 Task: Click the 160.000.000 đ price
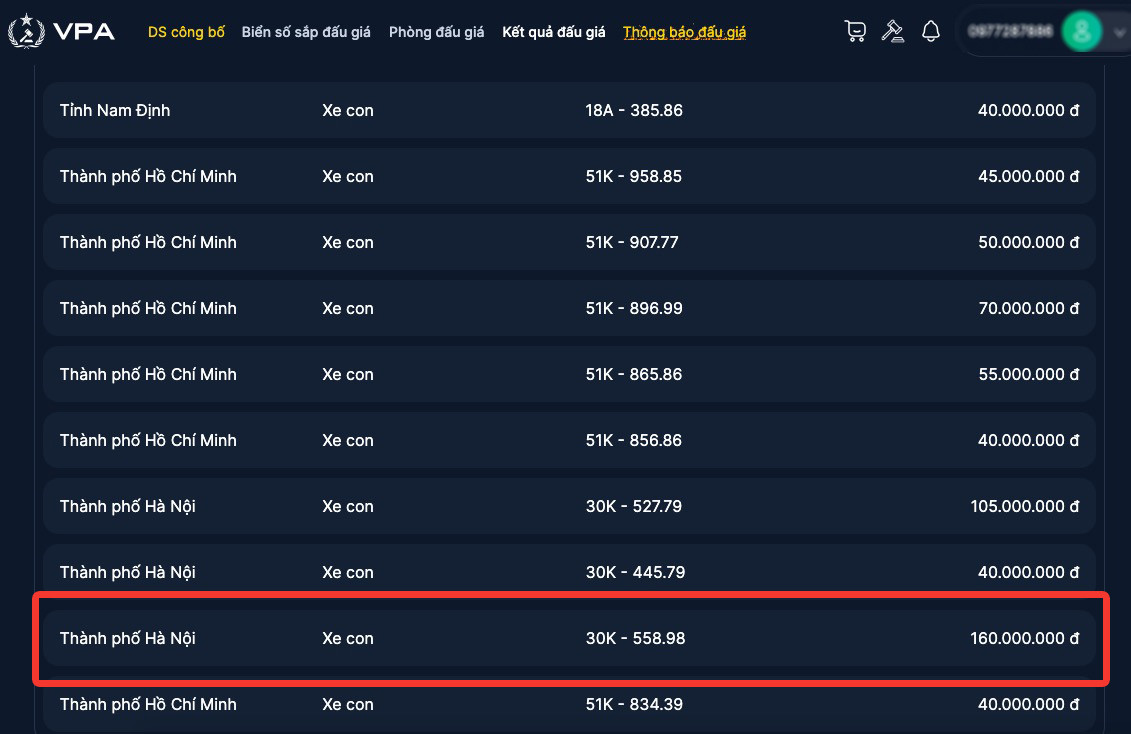point(1024,638)
